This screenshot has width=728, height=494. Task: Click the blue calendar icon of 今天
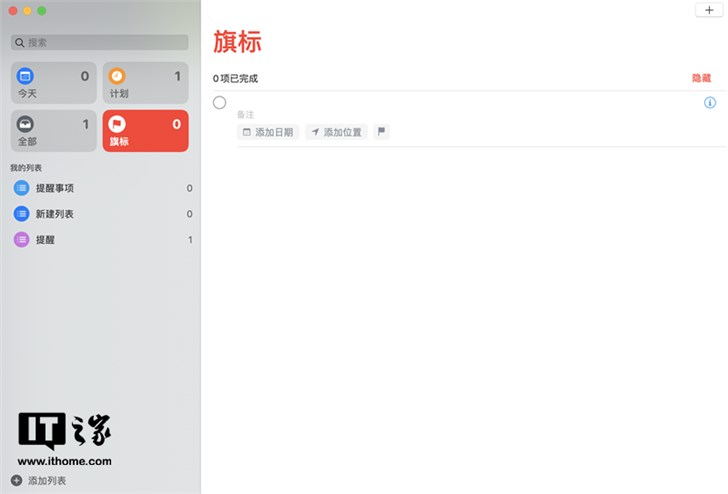(25, 76)
